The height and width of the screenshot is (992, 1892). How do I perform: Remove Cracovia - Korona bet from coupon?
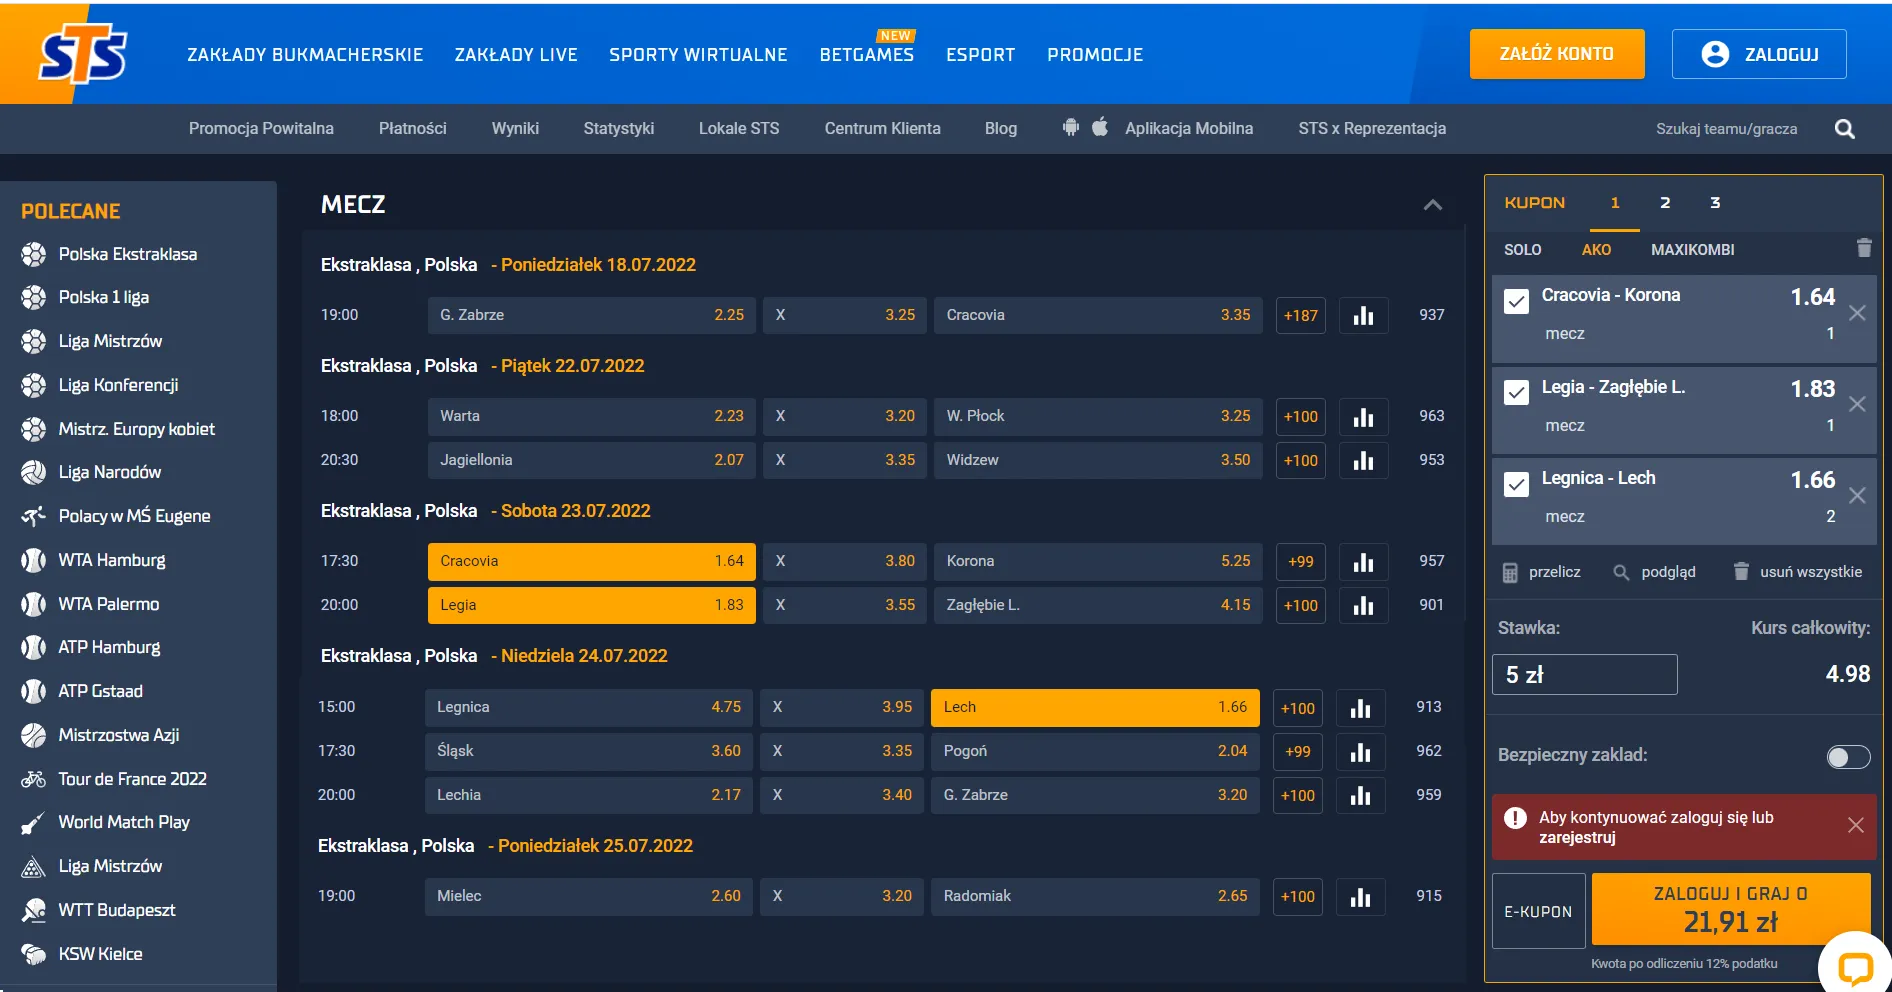pyautogui.click(x=1857, y=313)
